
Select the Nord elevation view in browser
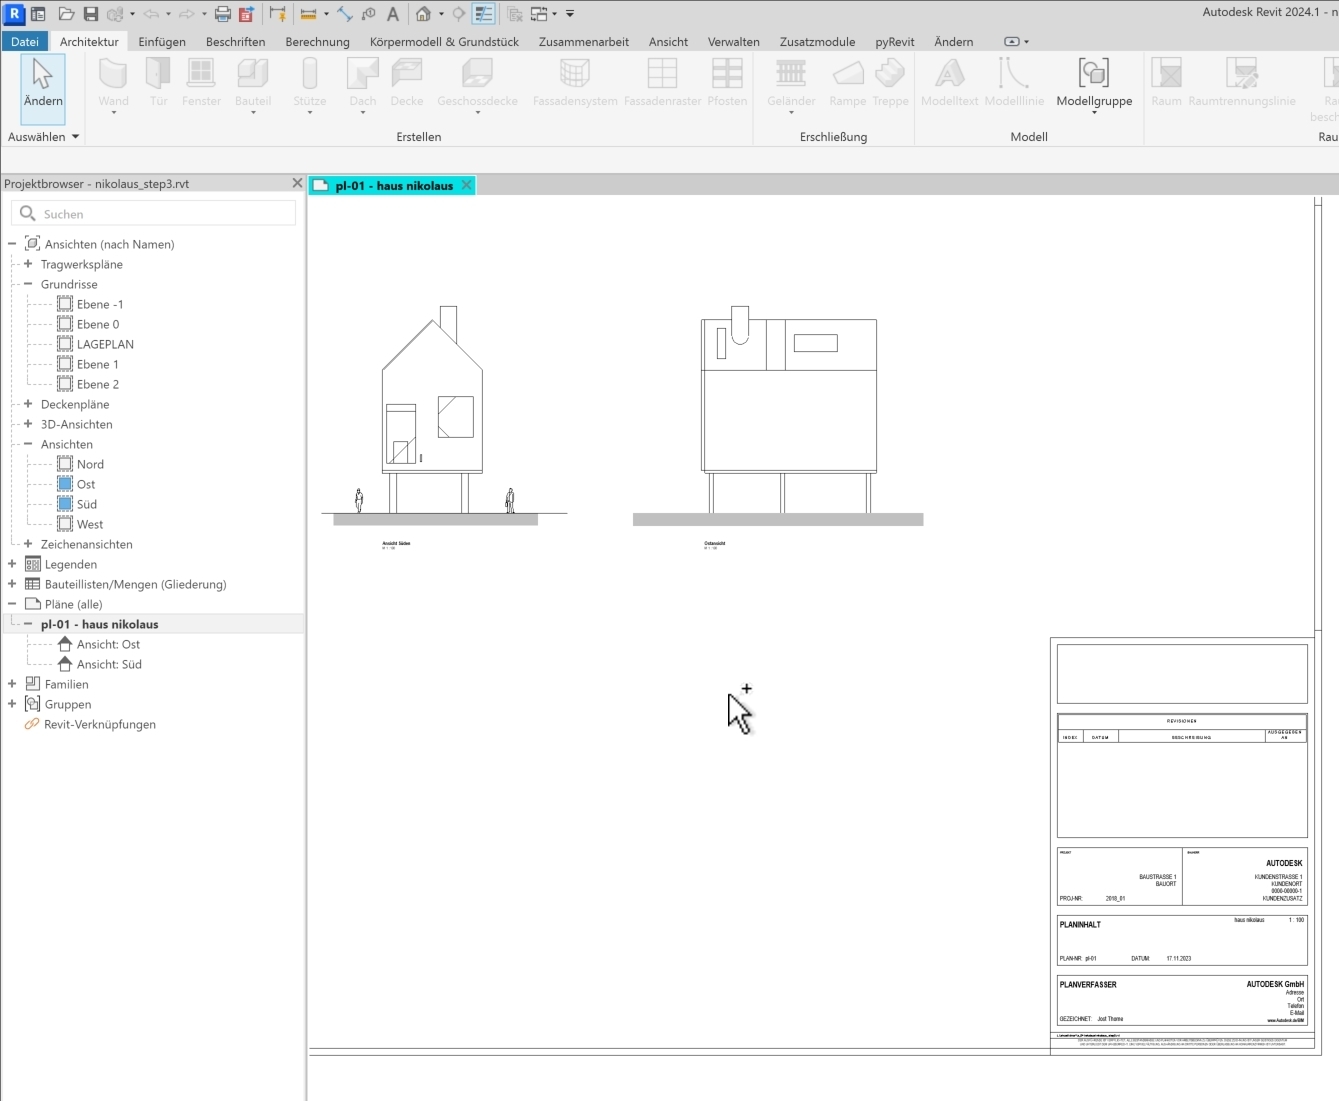pos(90,464)
